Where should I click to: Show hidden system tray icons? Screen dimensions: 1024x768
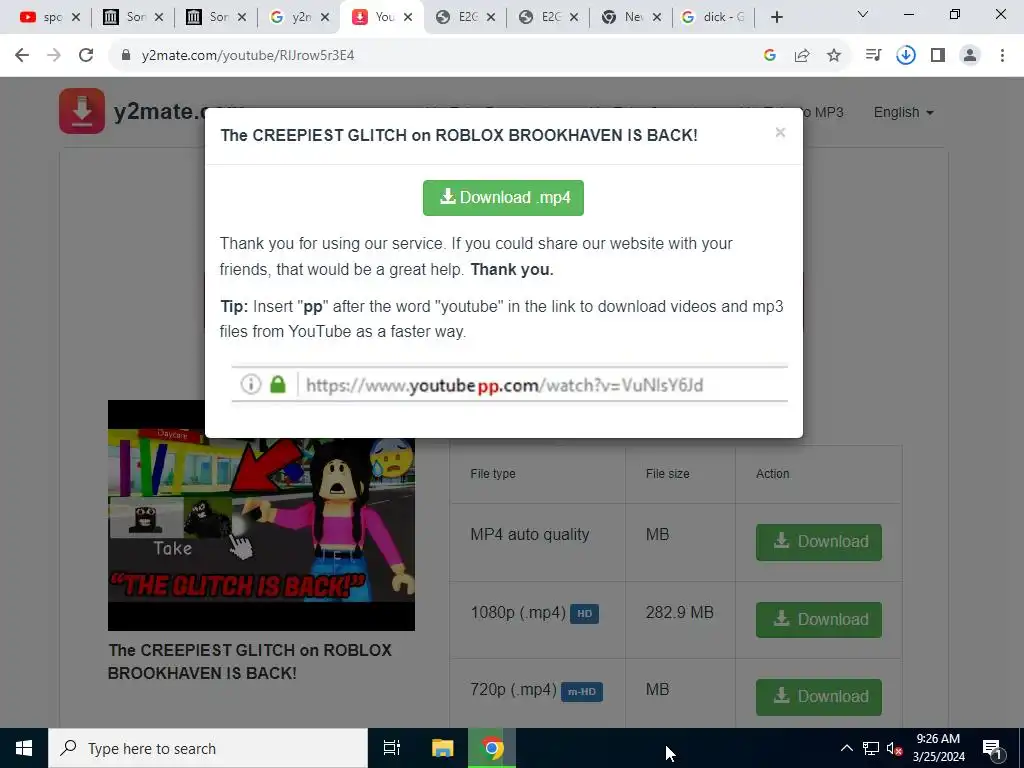[x=846, y=748]
